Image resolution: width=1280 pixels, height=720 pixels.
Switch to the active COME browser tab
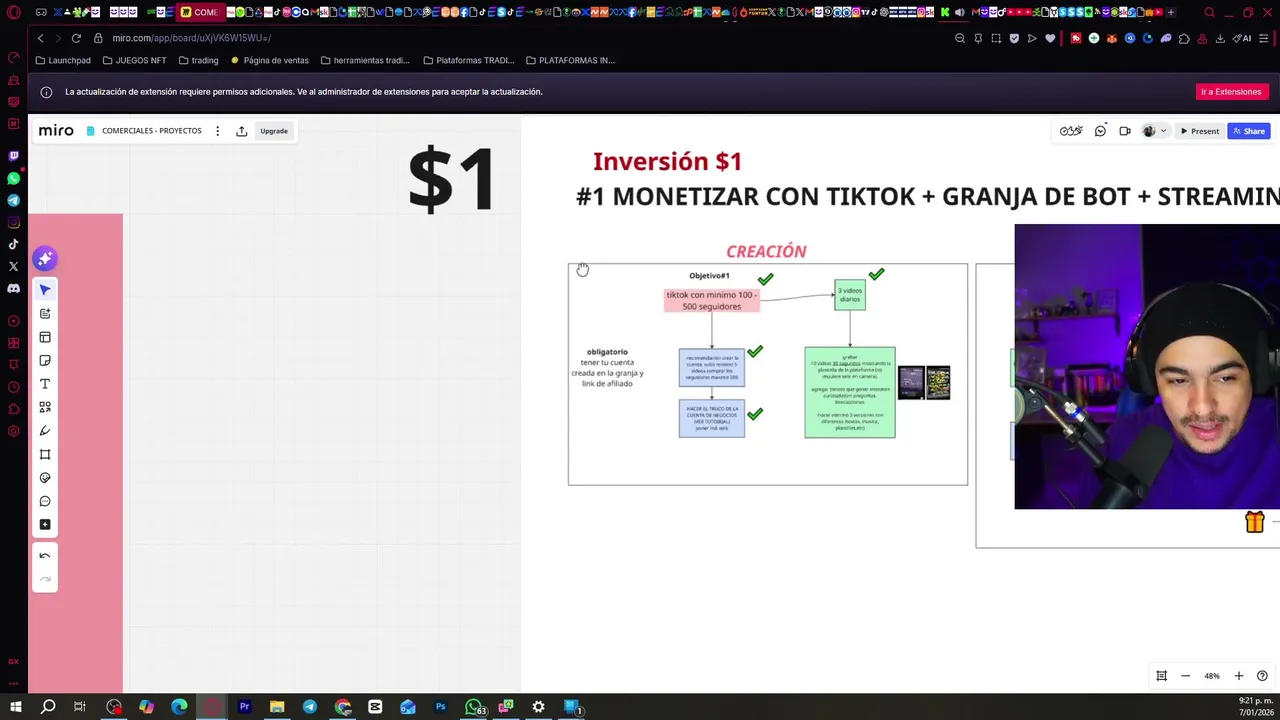[x=200, y=12]
